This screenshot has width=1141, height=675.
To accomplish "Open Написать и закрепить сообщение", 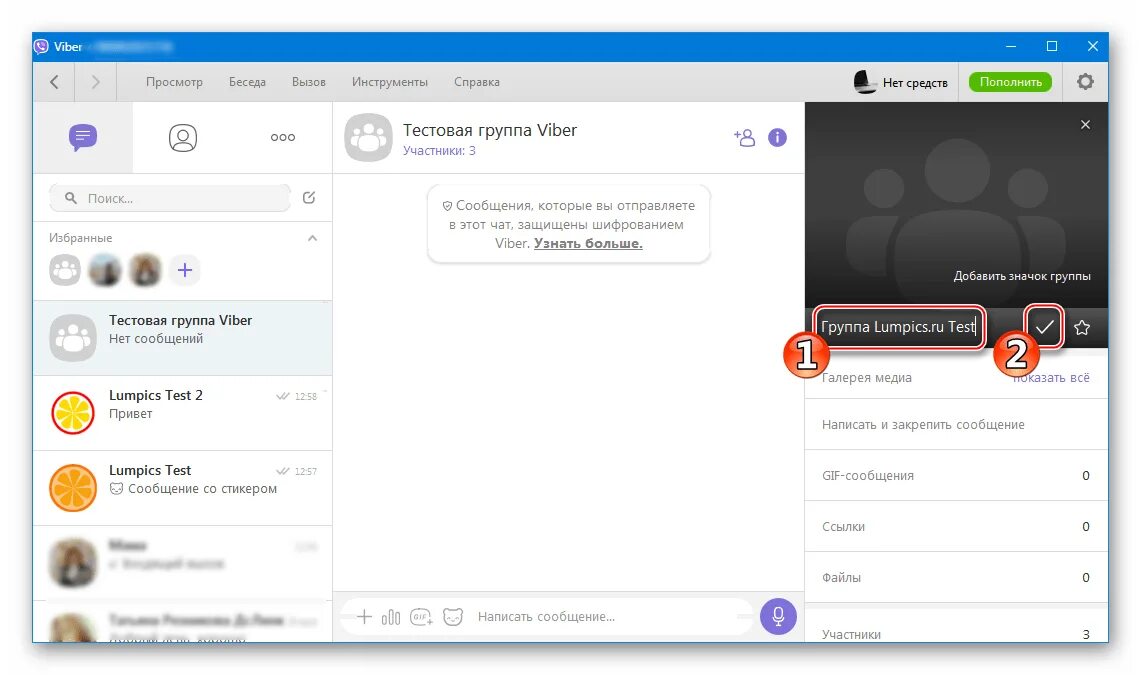I will coord(956,424).
